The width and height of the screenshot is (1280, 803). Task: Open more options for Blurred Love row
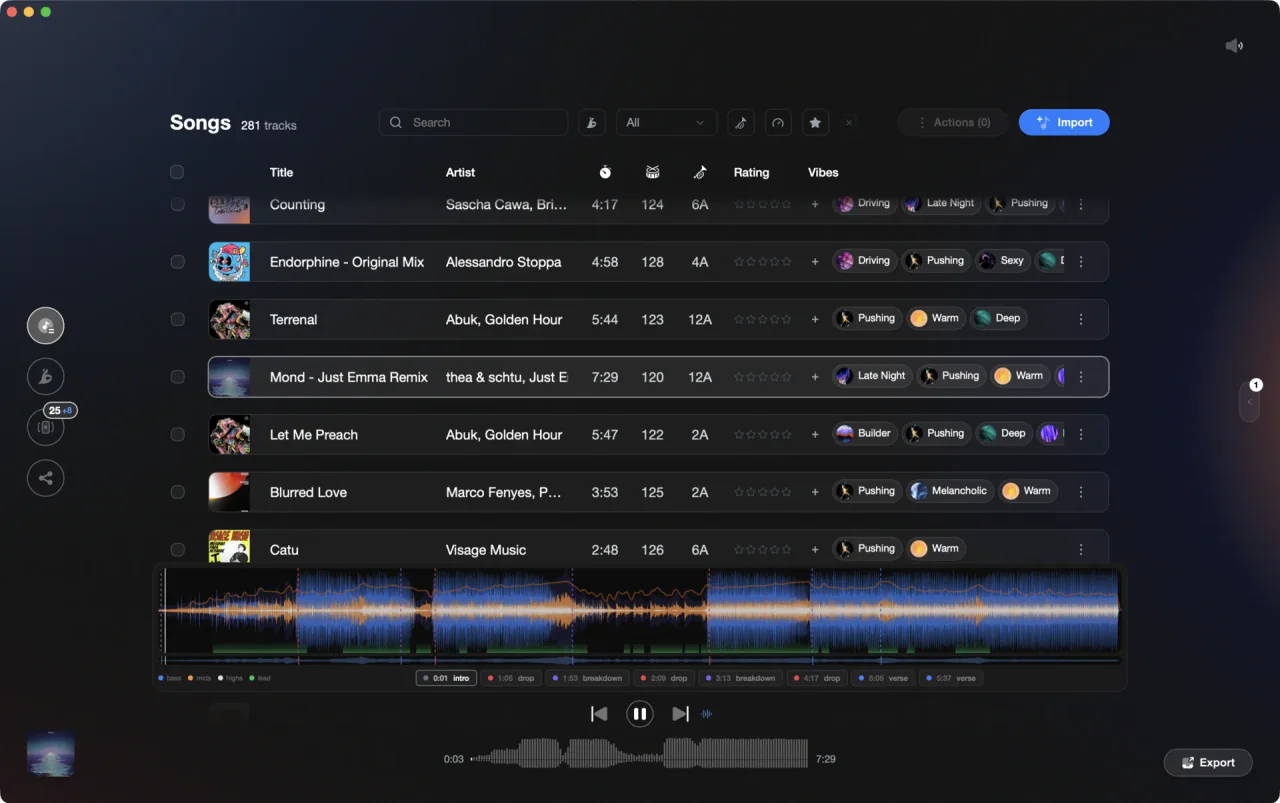pyautogui.click(x=1081, y=492)
